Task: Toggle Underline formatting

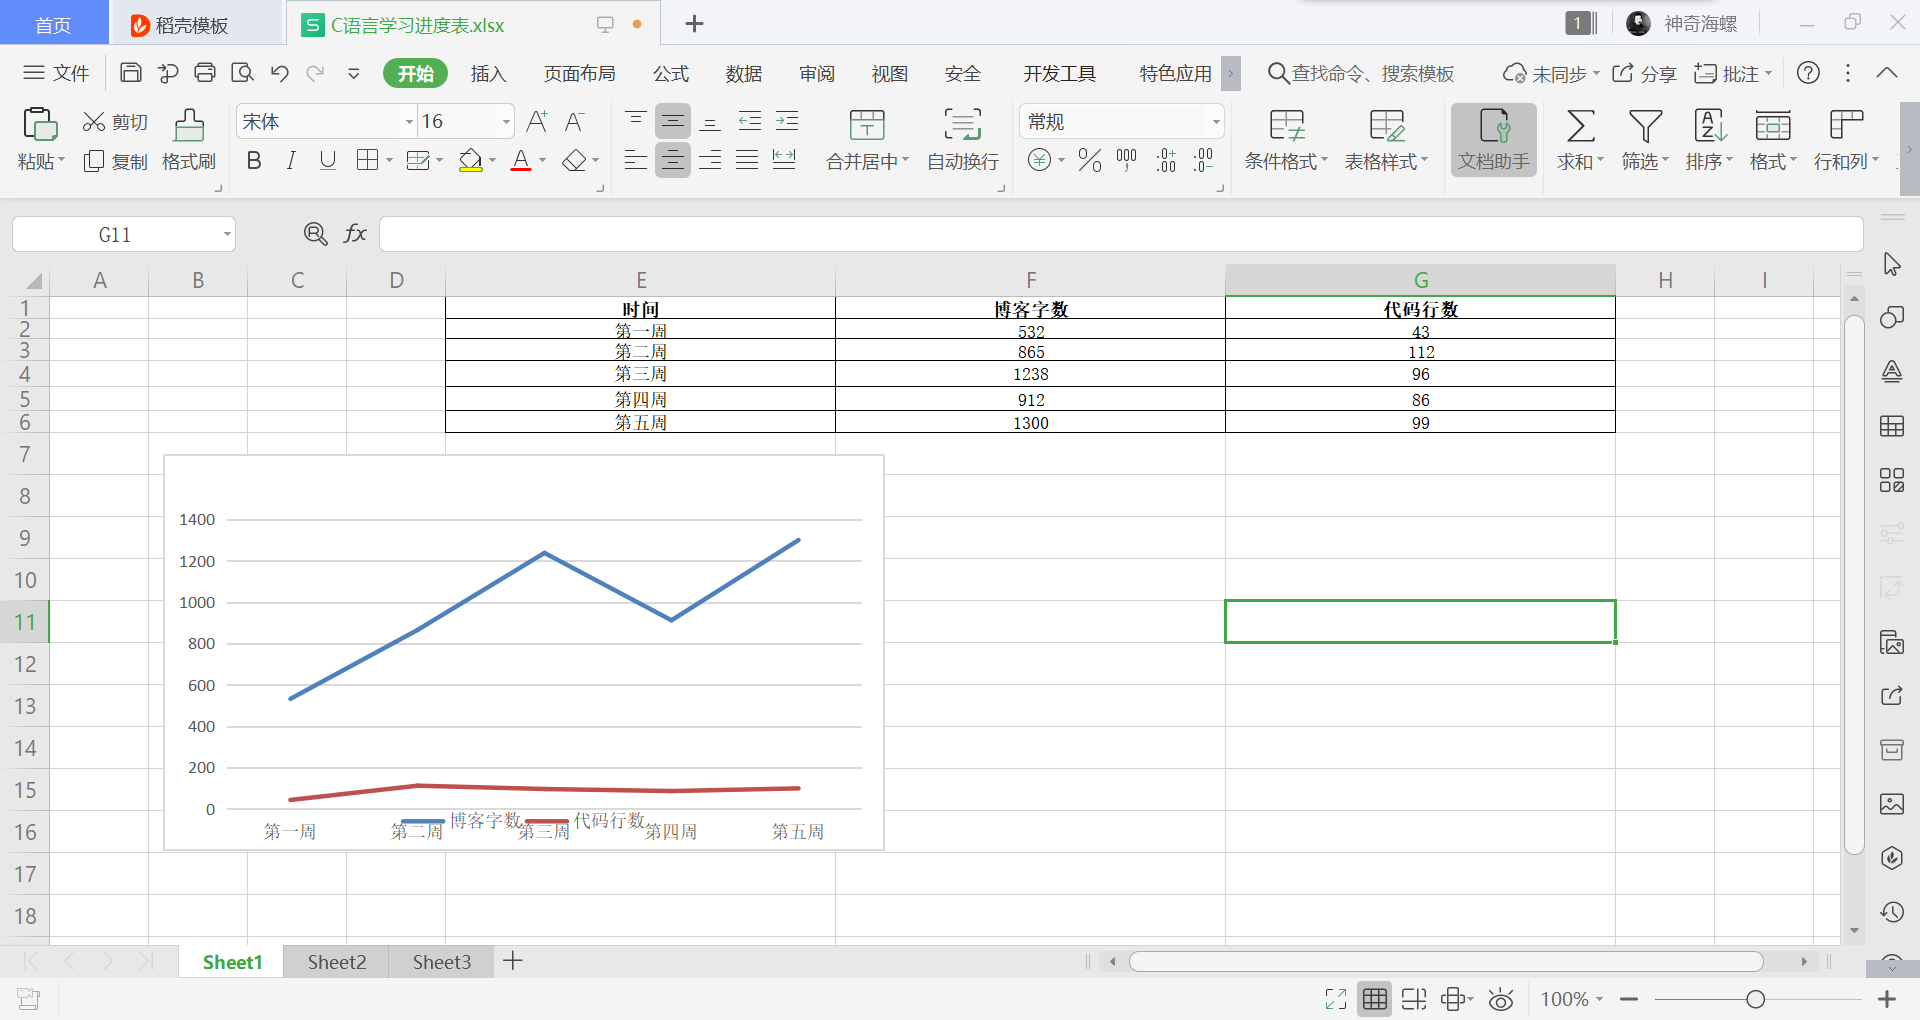Action: tap(328, 160)
